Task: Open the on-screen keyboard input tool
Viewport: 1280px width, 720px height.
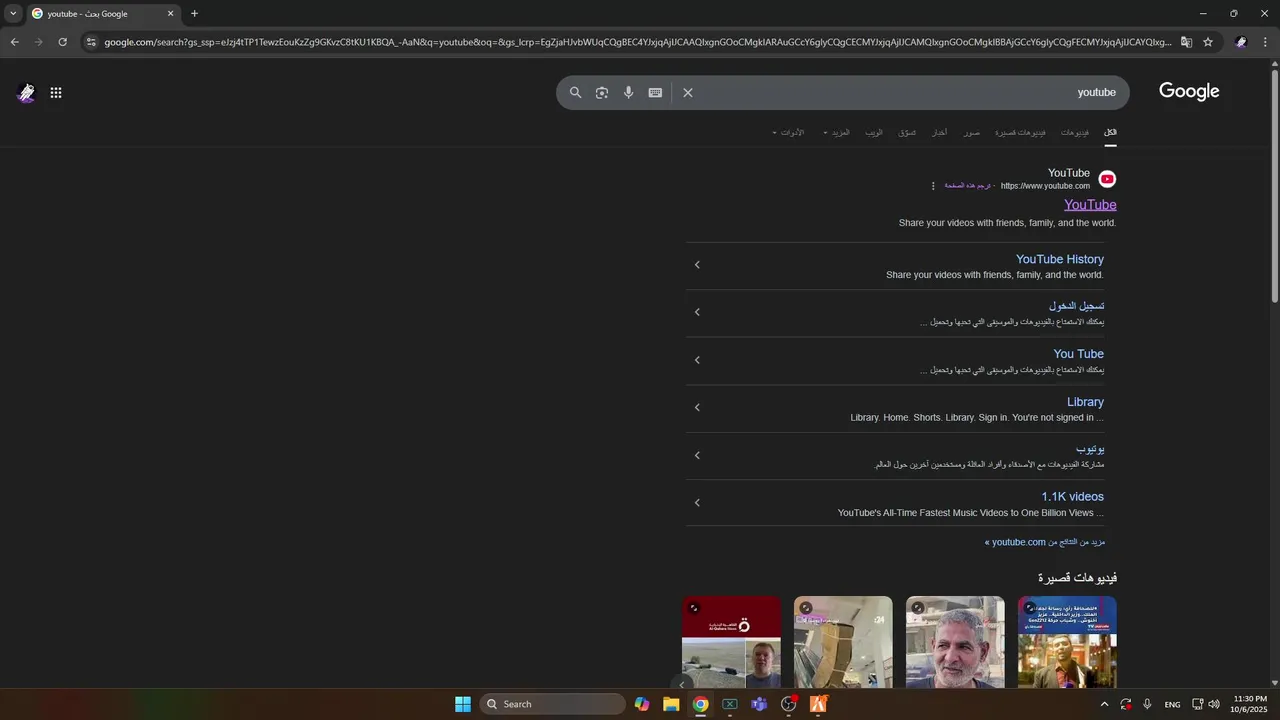Action: click(x=655, y=92)
